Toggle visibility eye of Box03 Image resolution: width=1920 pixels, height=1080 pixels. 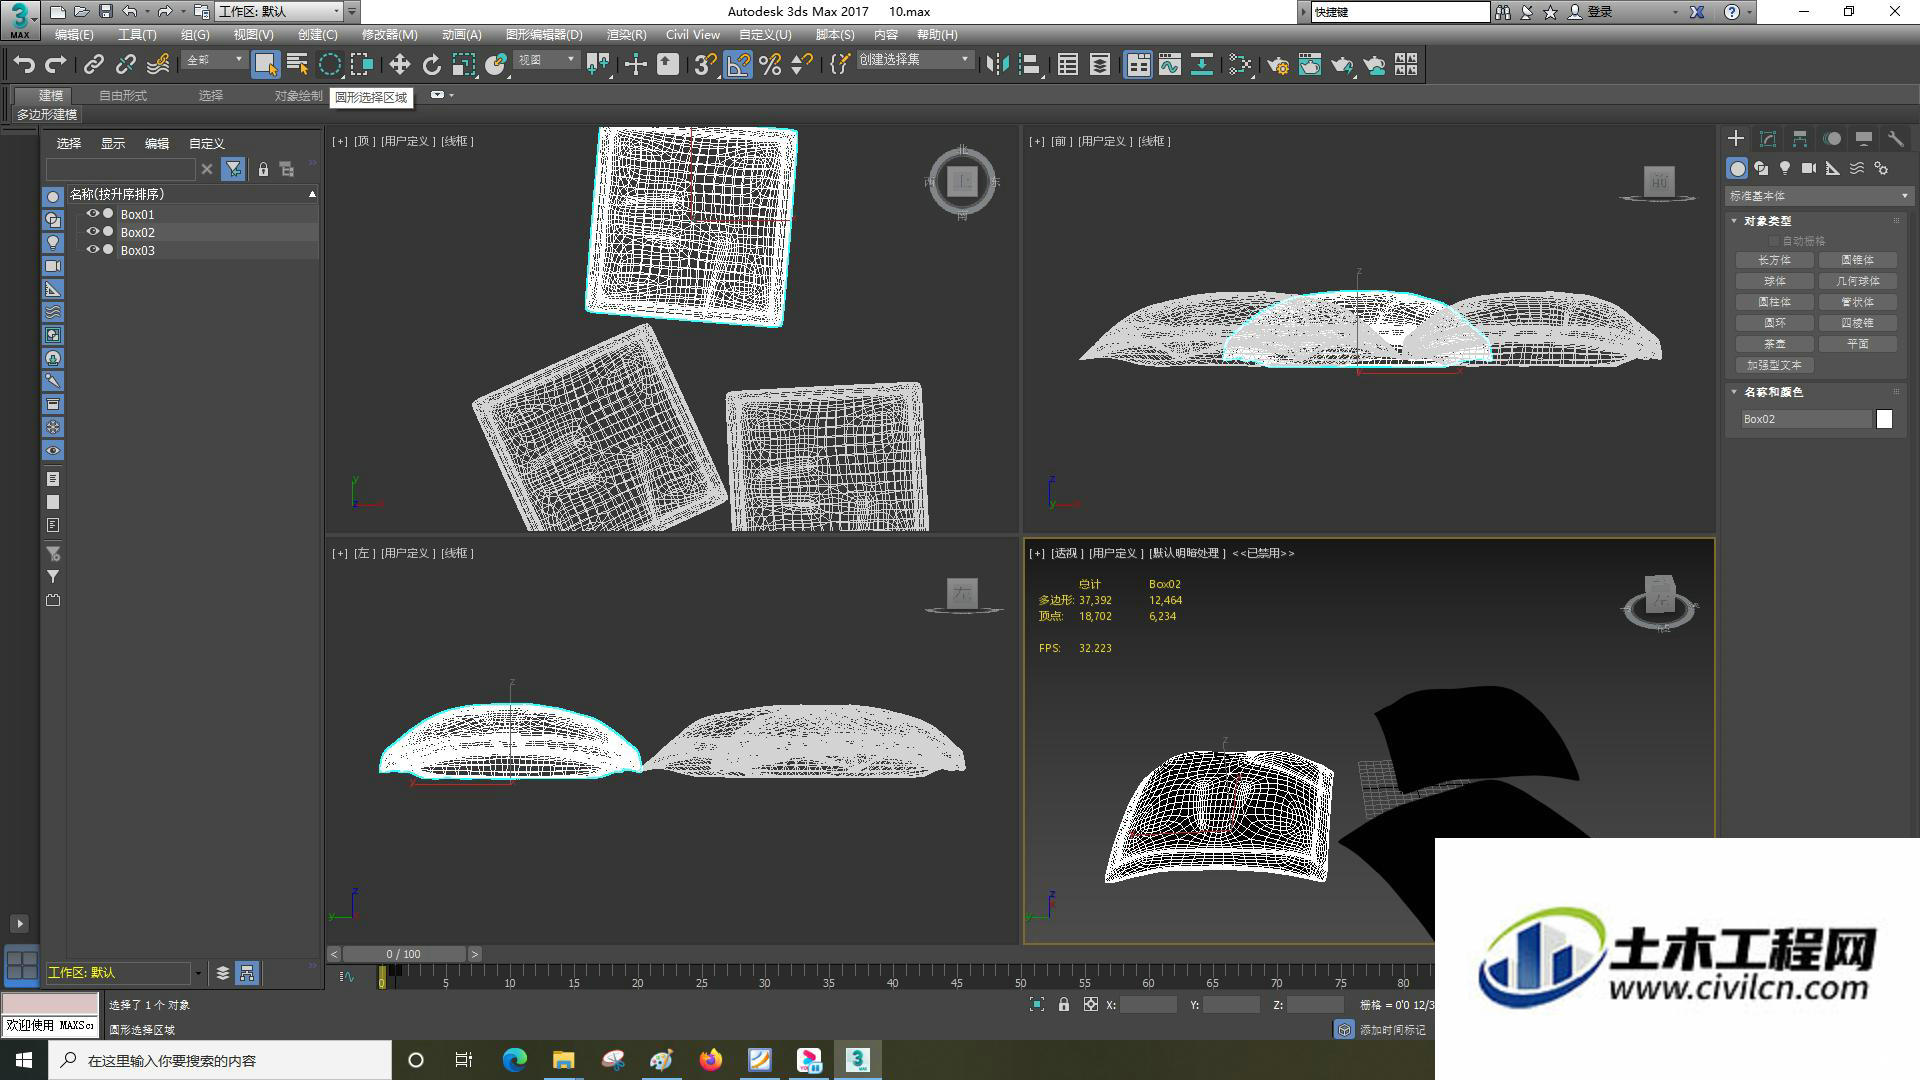pyautogui.click(x=93, y=250)
